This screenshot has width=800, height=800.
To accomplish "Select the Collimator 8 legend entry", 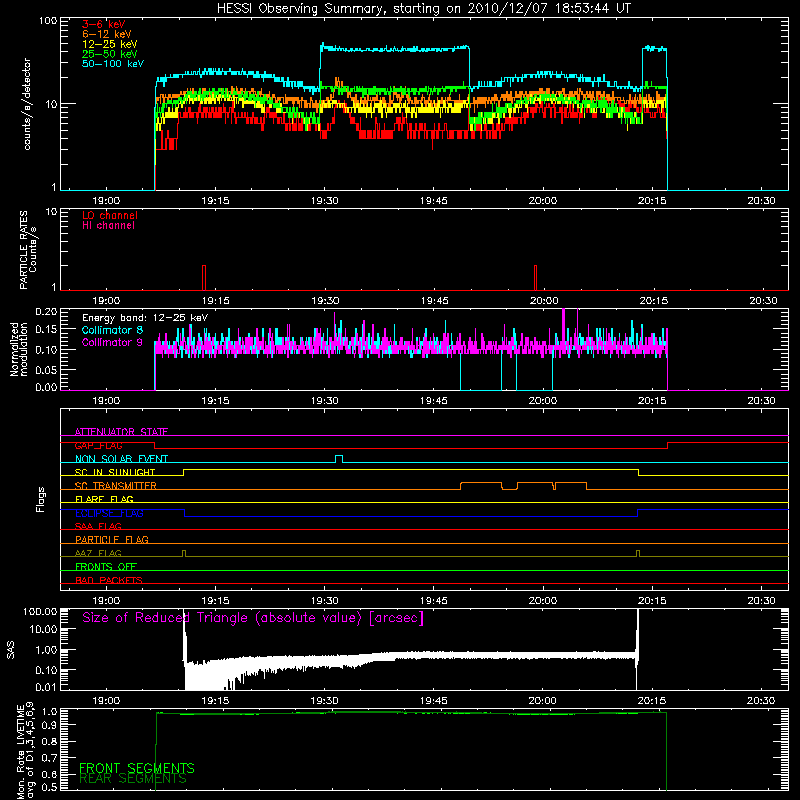I will [x=112, y=330].
